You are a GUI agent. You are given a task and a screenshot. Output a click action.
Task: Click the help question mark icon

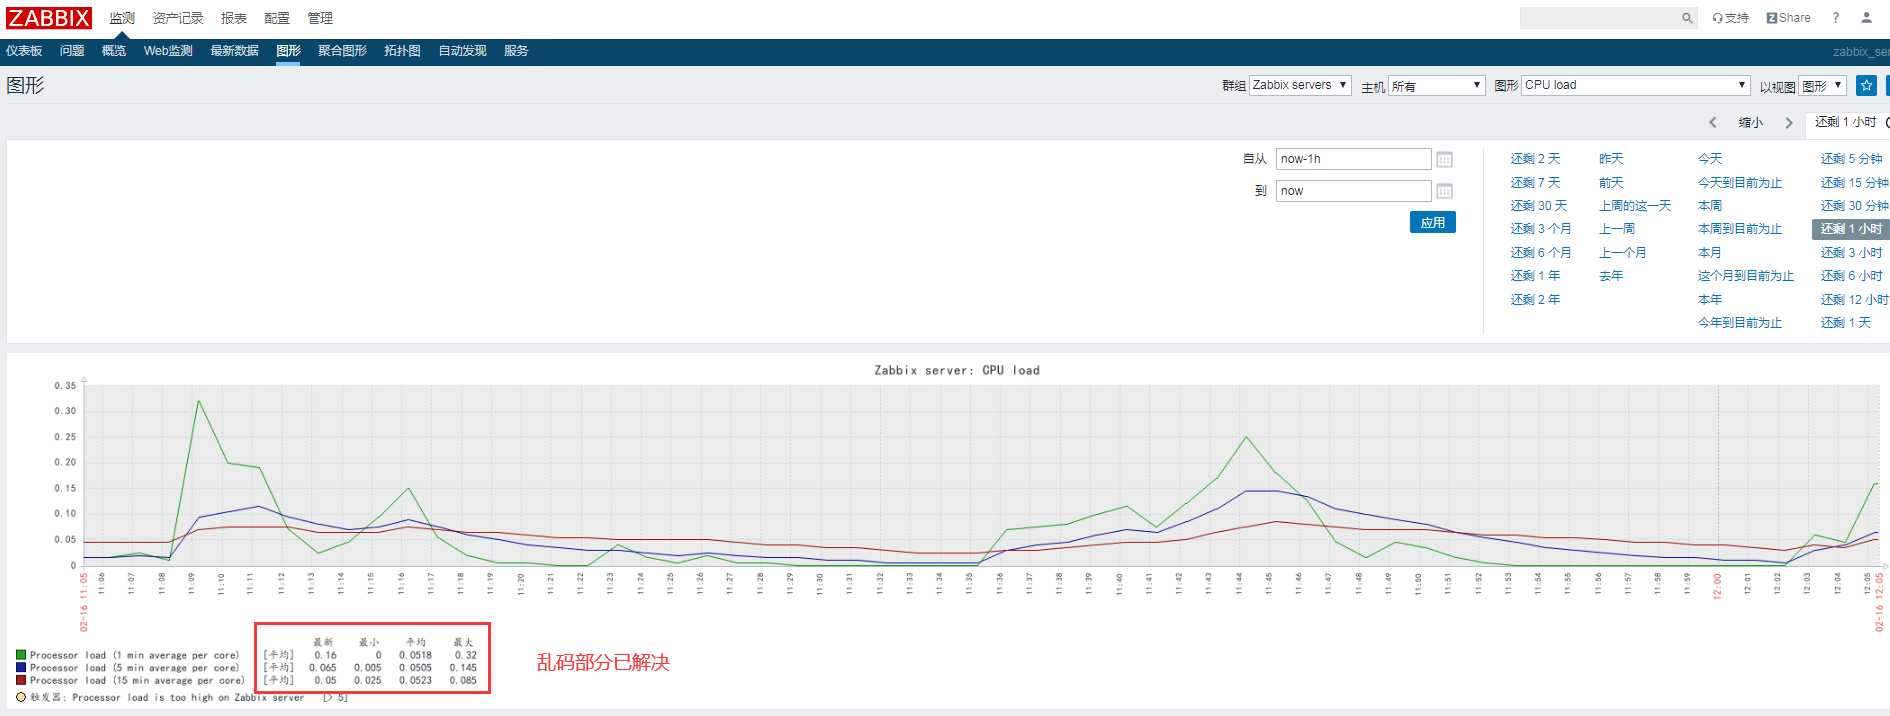pos(1836,18)
